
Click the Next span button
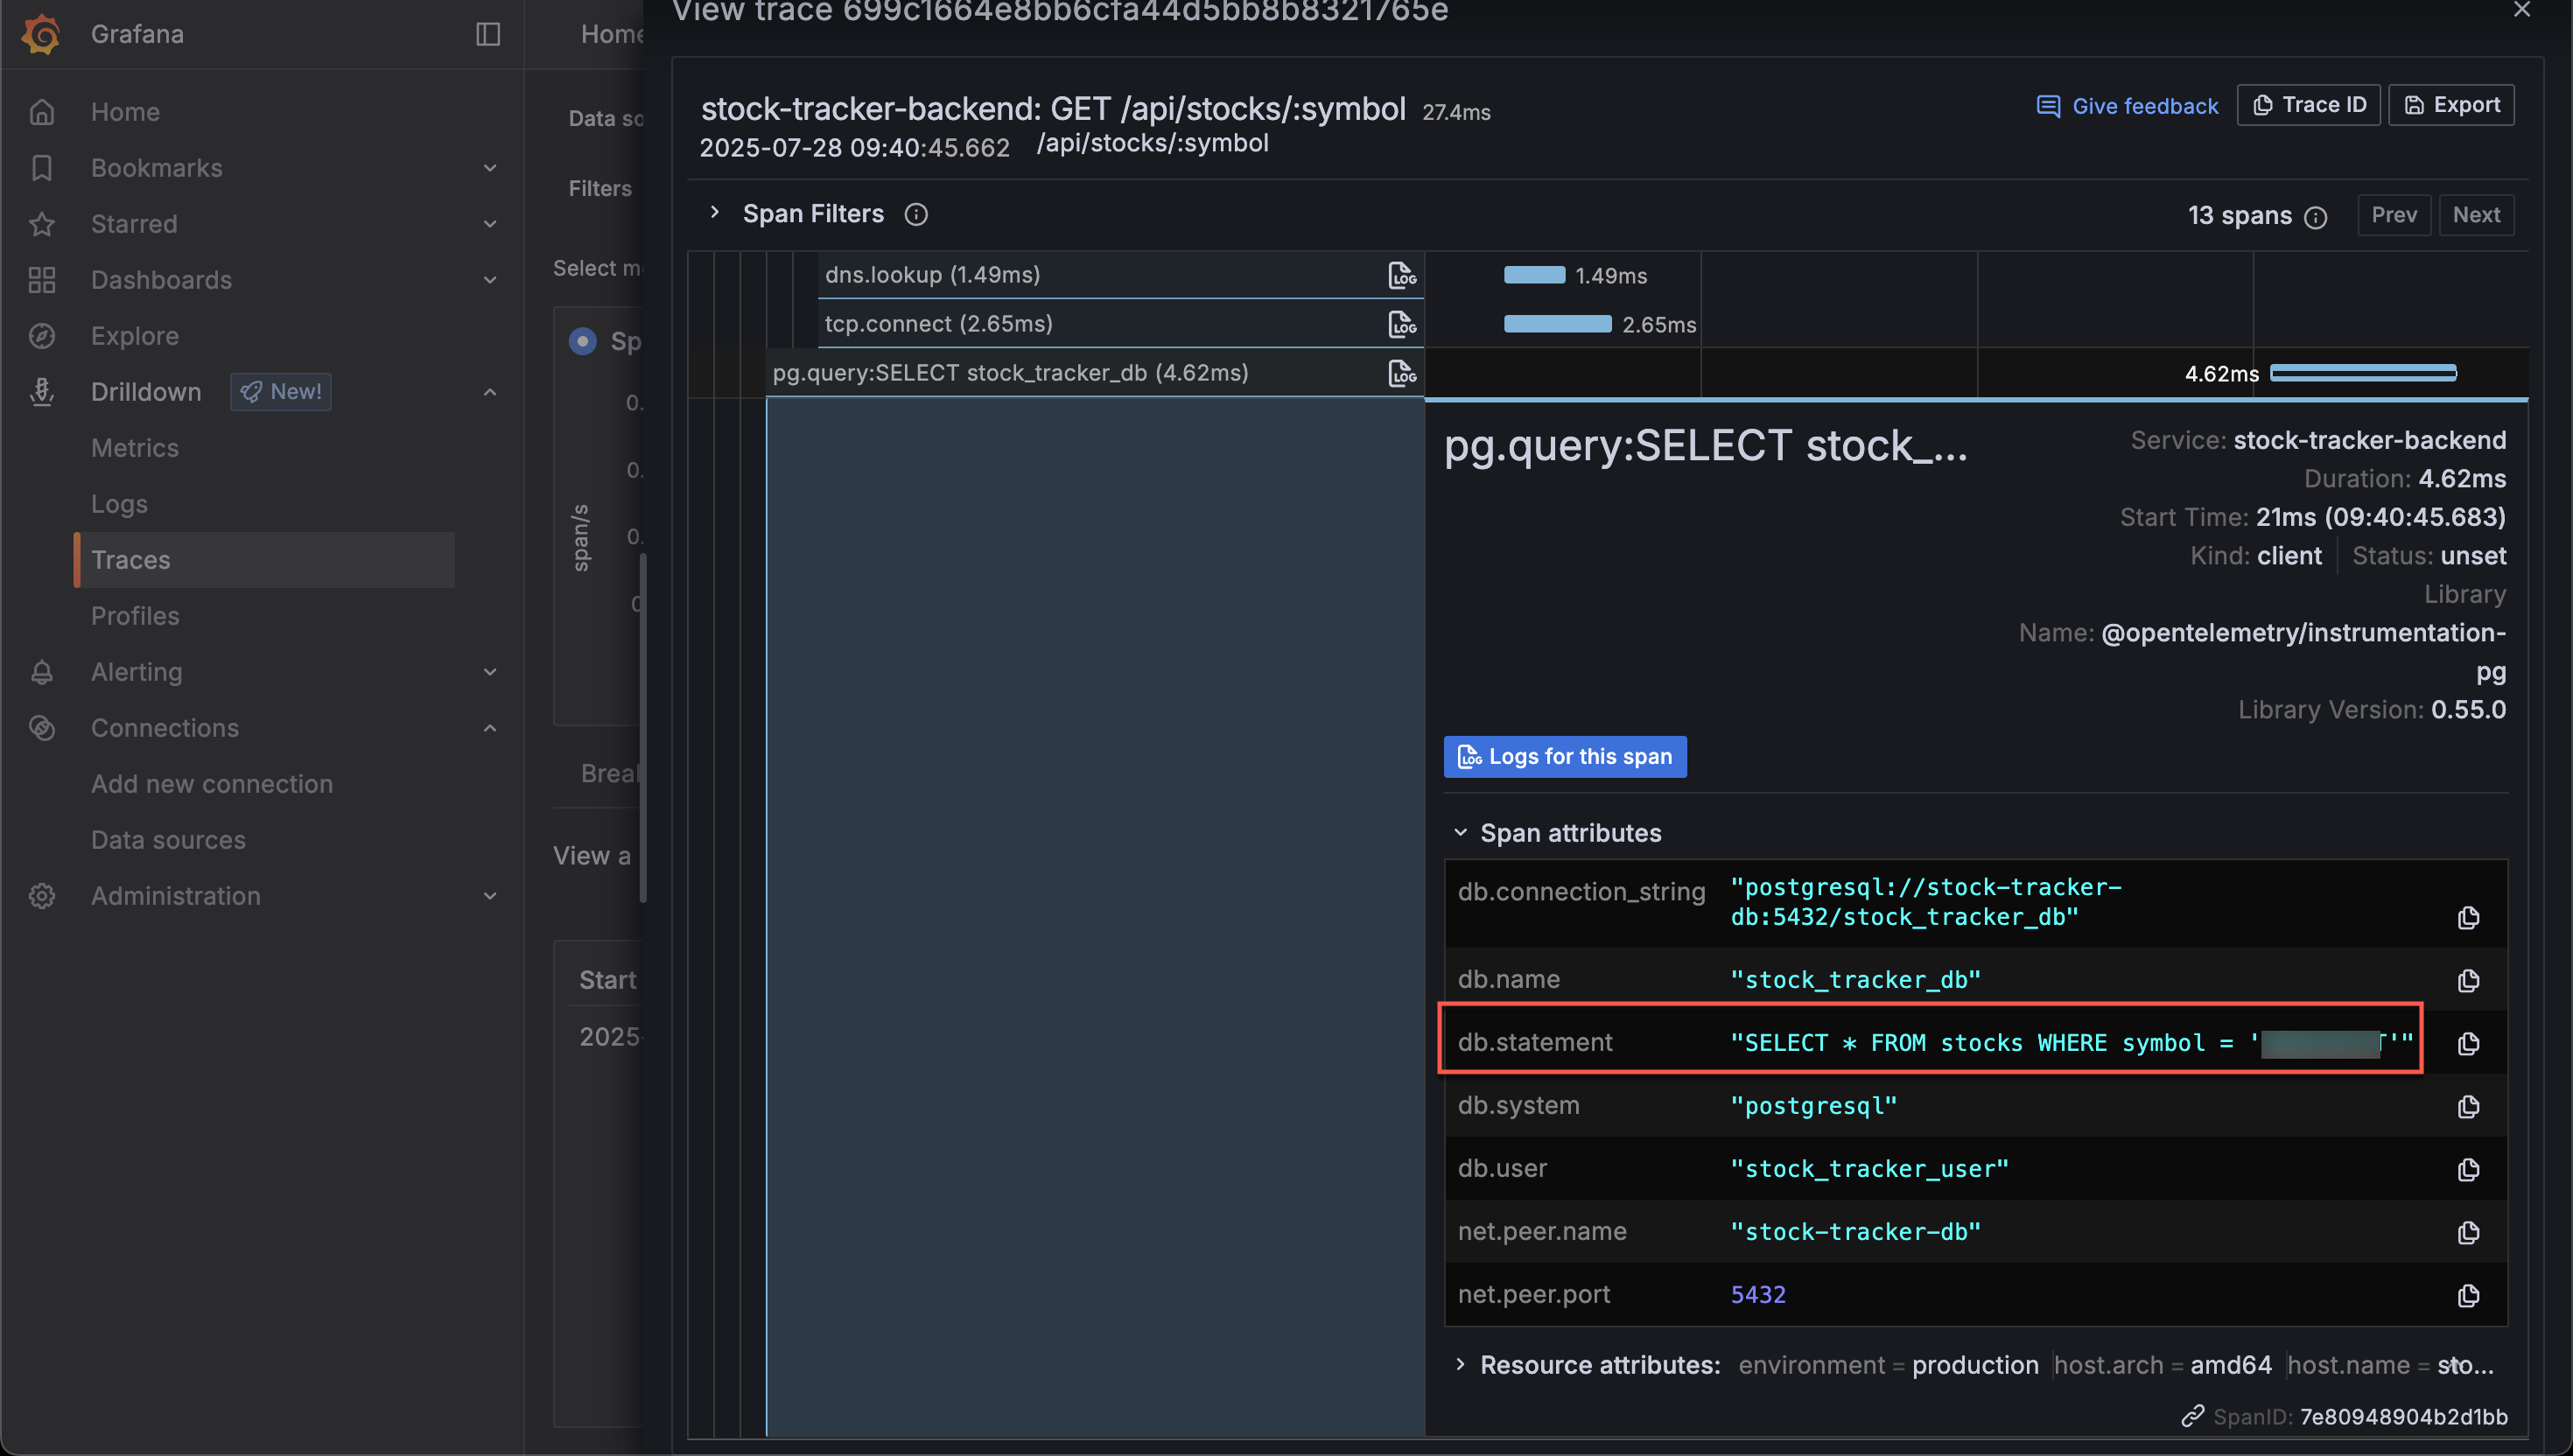pos(2476,215)
